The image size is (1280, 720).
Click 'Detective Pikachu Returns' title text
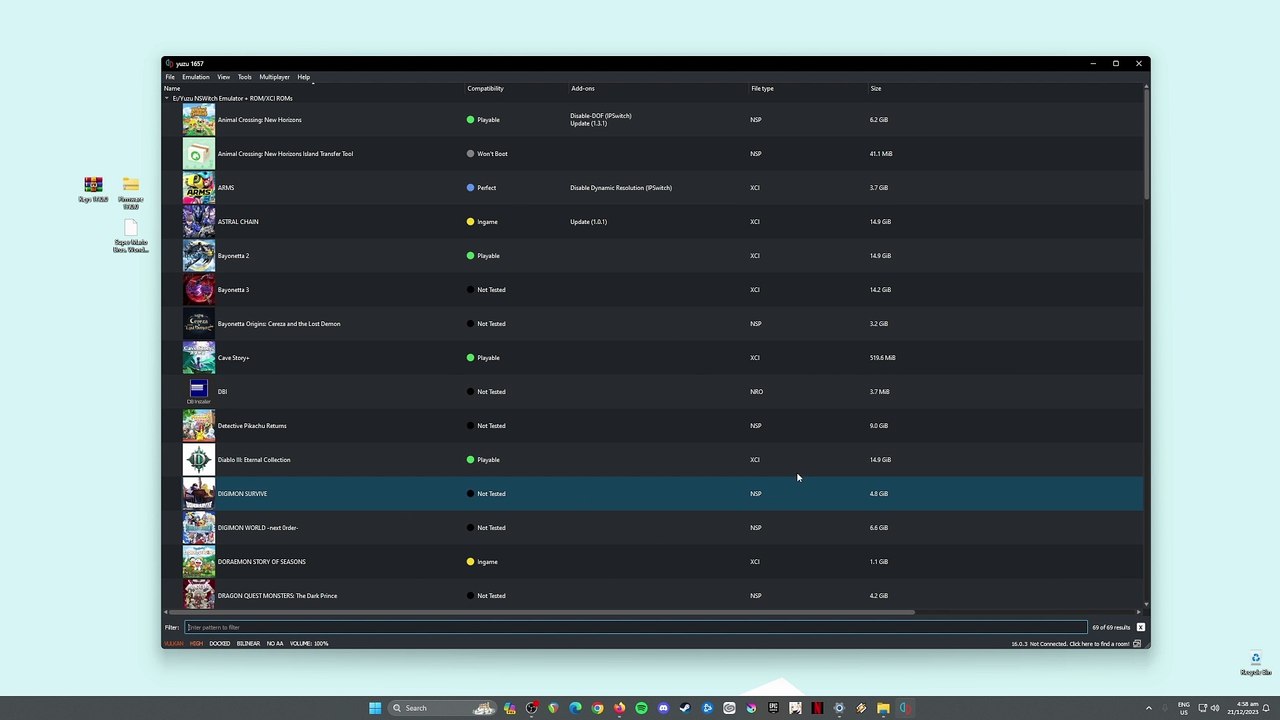click(252, 426)
